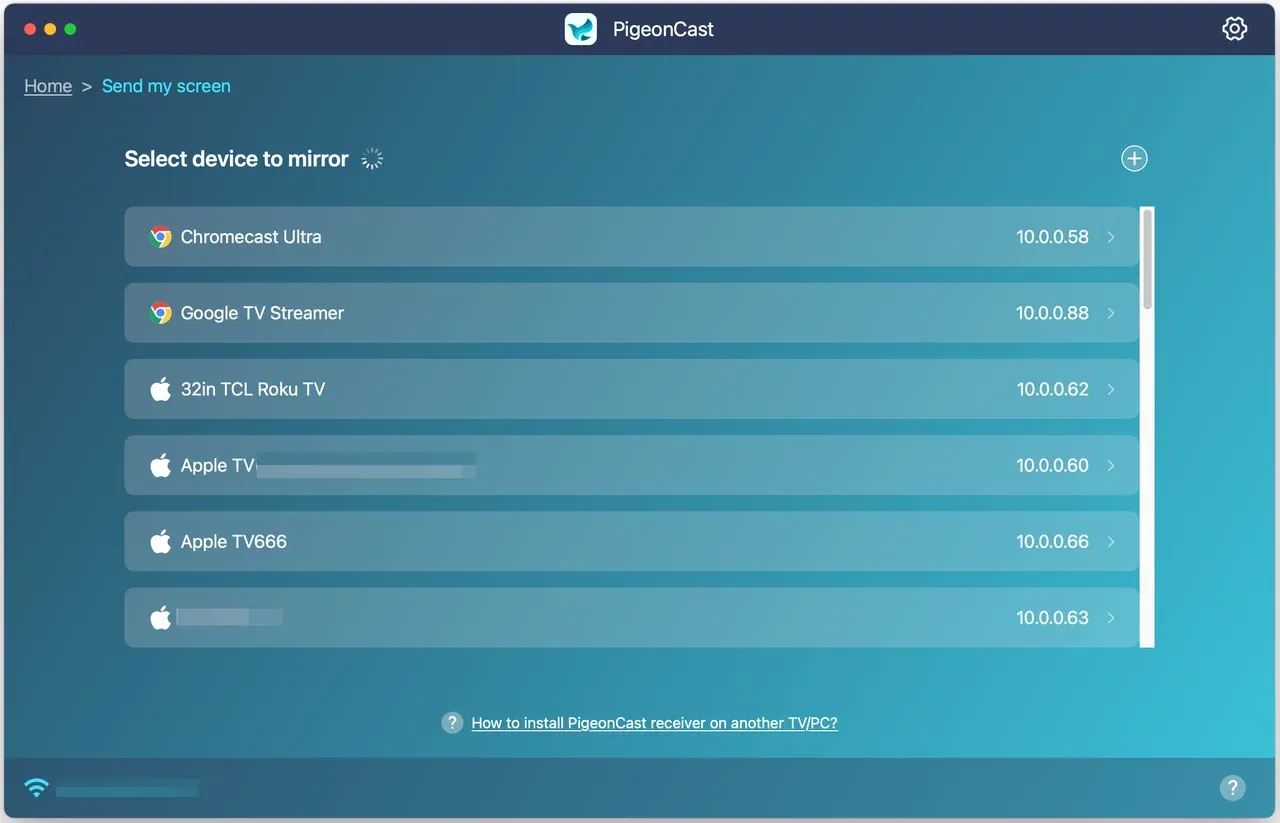1280x823 pixels.
Task: Click IP address 10.0.0.62
Action: [x=1052, y=389]
